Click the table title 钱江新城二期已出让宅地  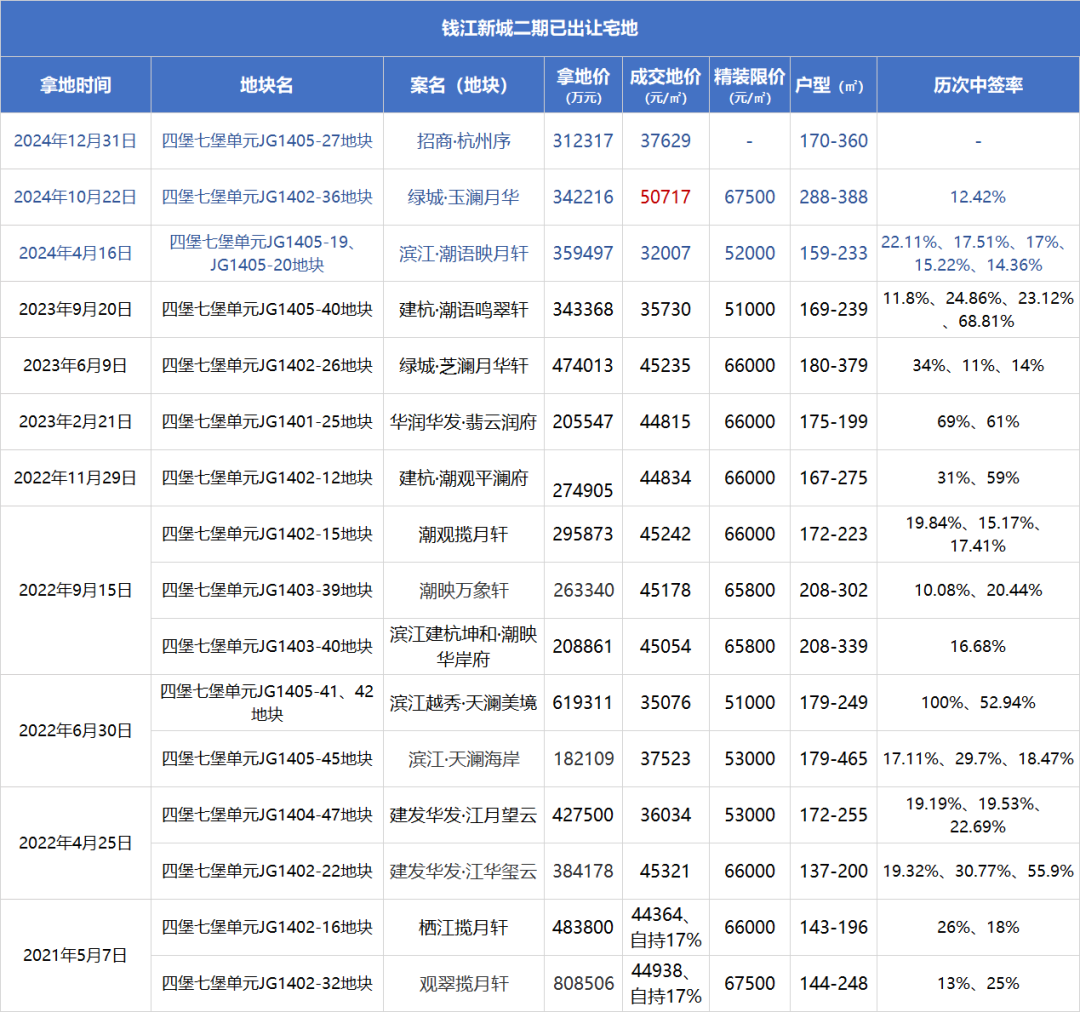tap(539, 28)
